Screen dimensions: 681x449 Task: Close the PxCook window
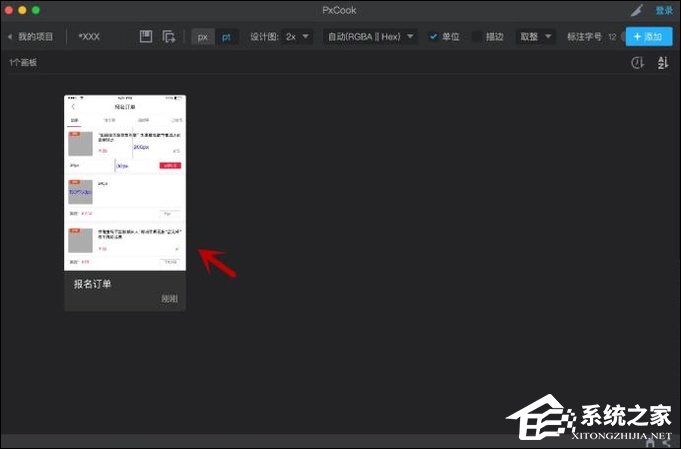pos(9,10)
